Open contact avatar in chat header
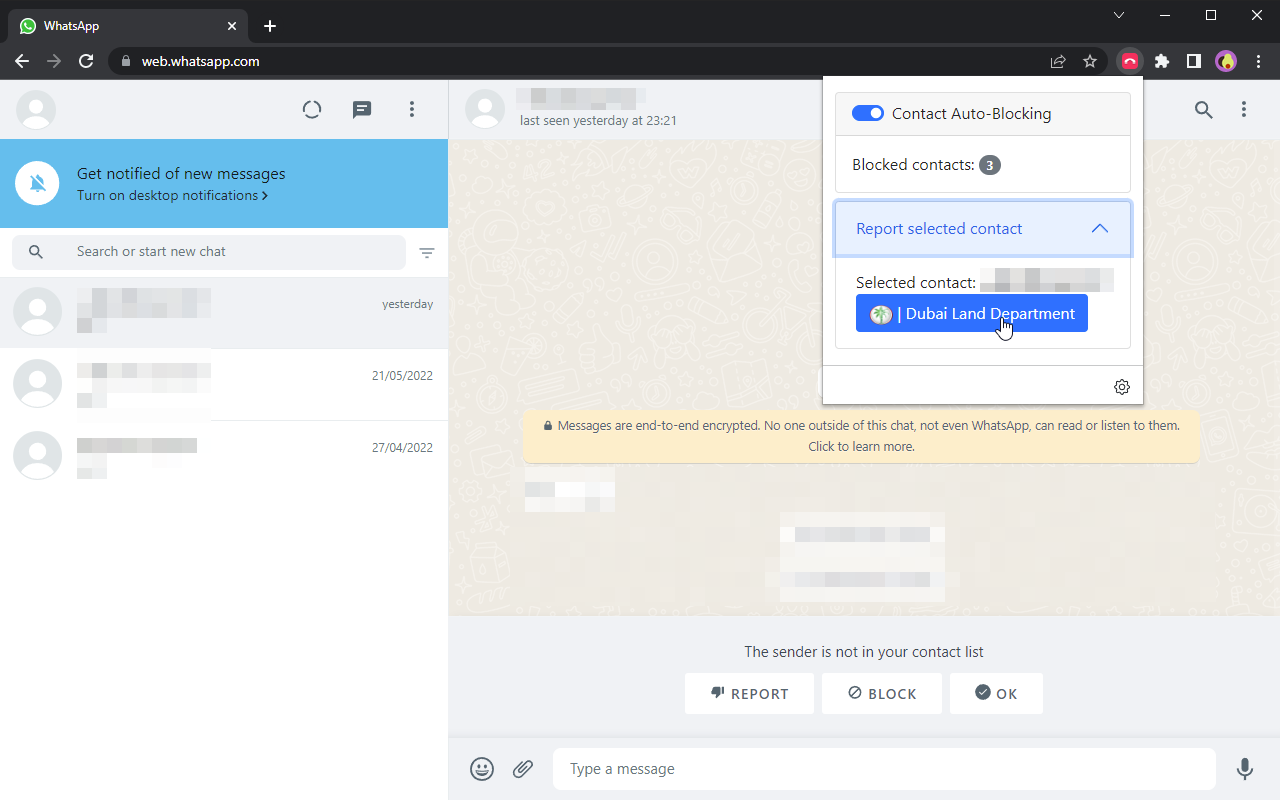 point(485,110)
